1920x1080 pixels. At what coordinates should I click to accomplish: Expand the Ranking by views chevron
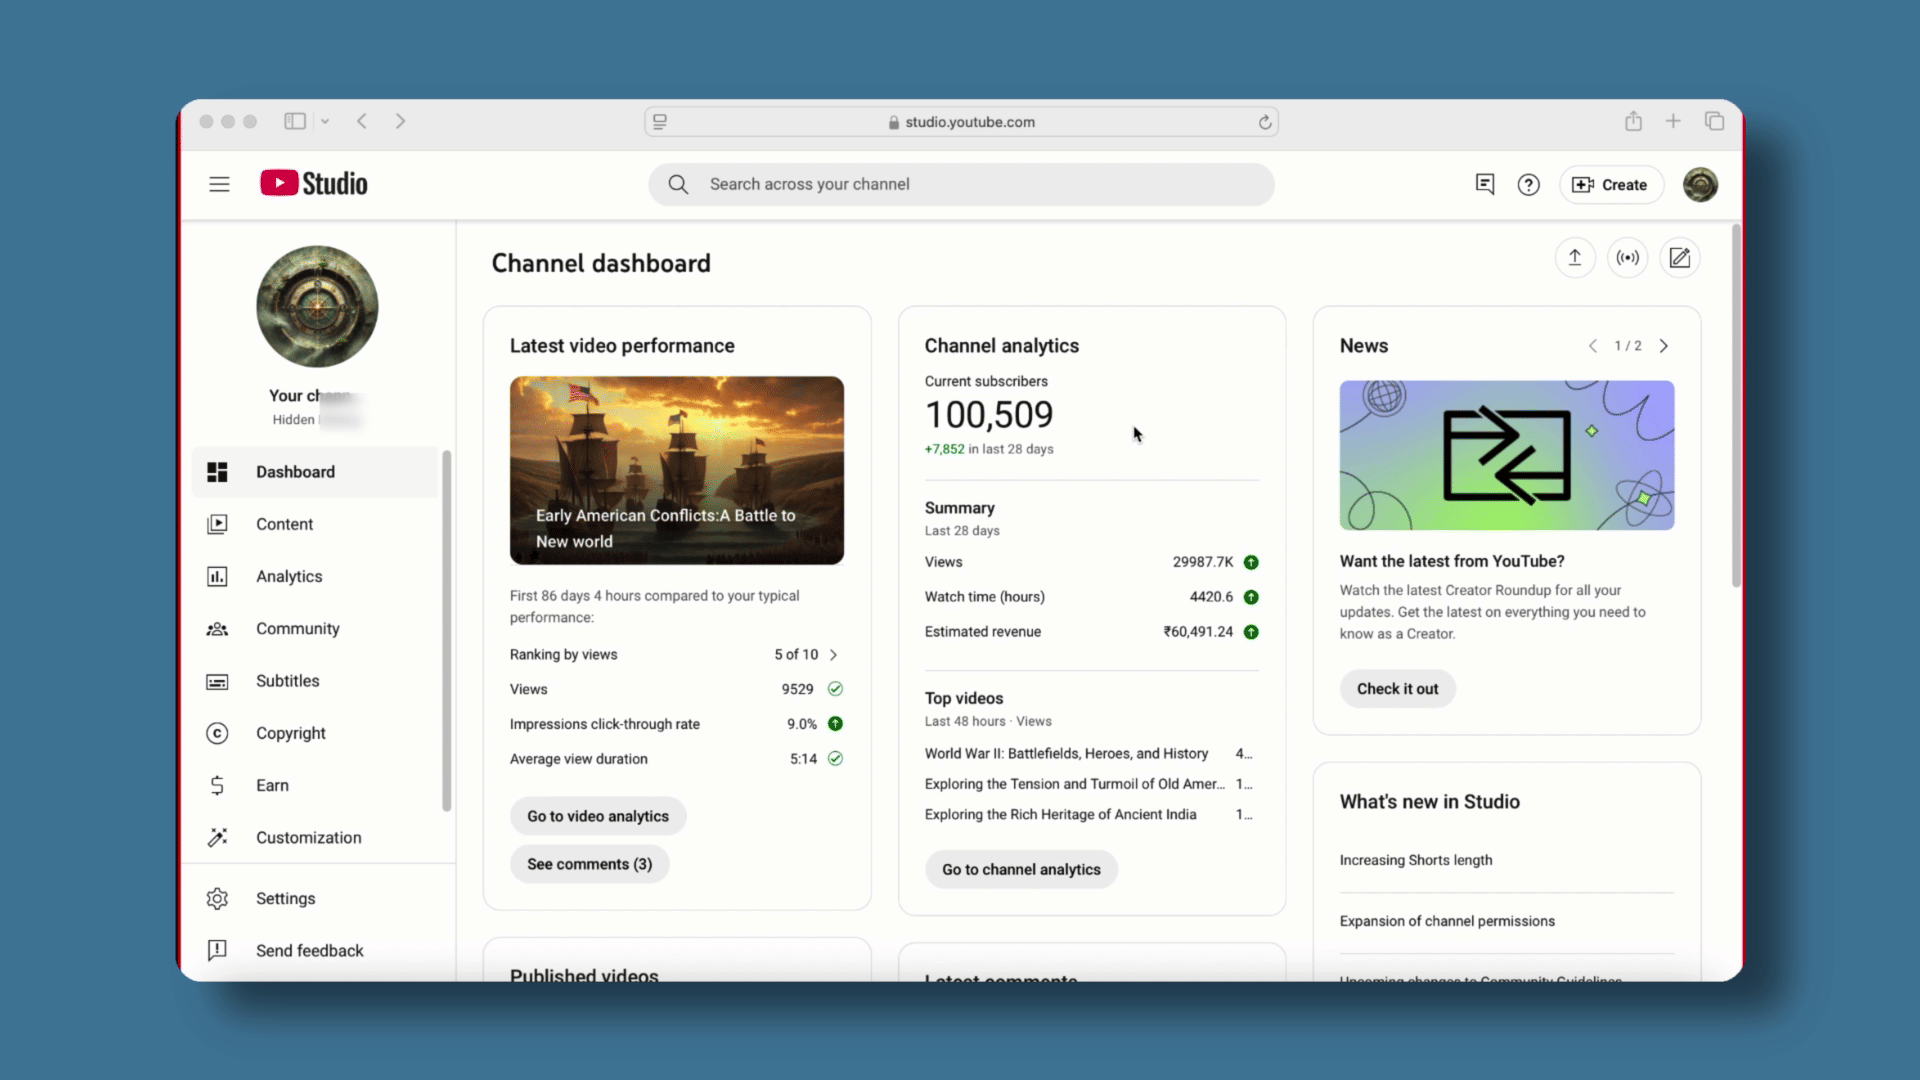coord(833,655)
